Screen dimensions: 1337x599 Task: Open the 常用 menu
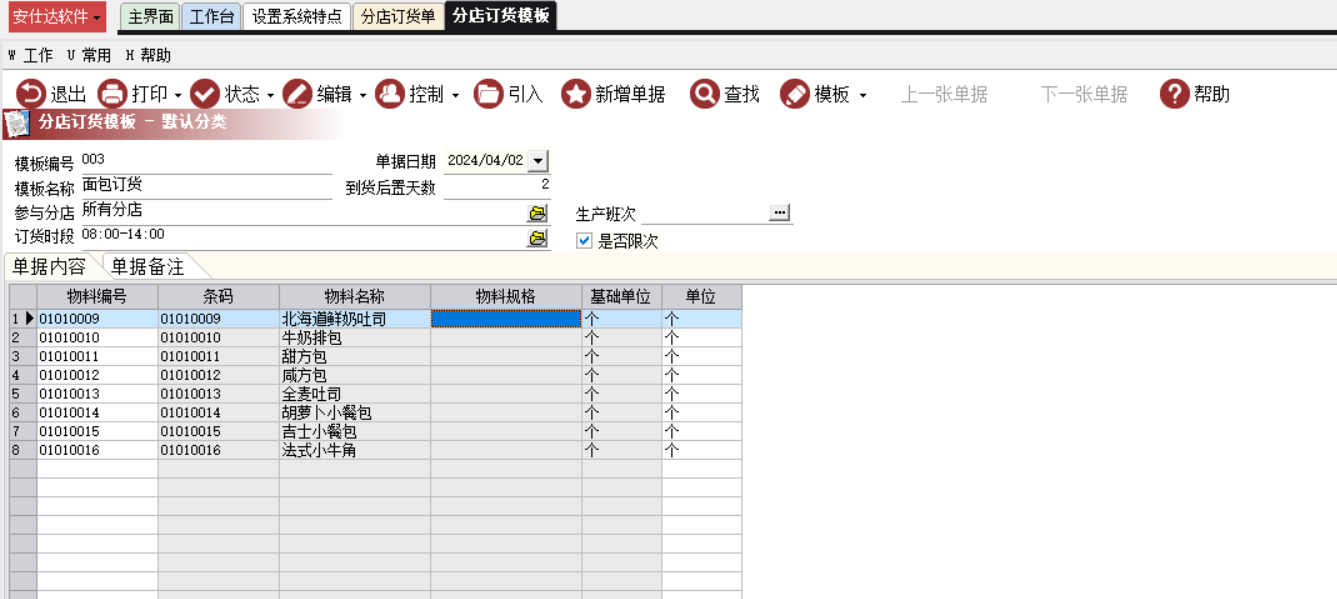click(x=89, y=55)
